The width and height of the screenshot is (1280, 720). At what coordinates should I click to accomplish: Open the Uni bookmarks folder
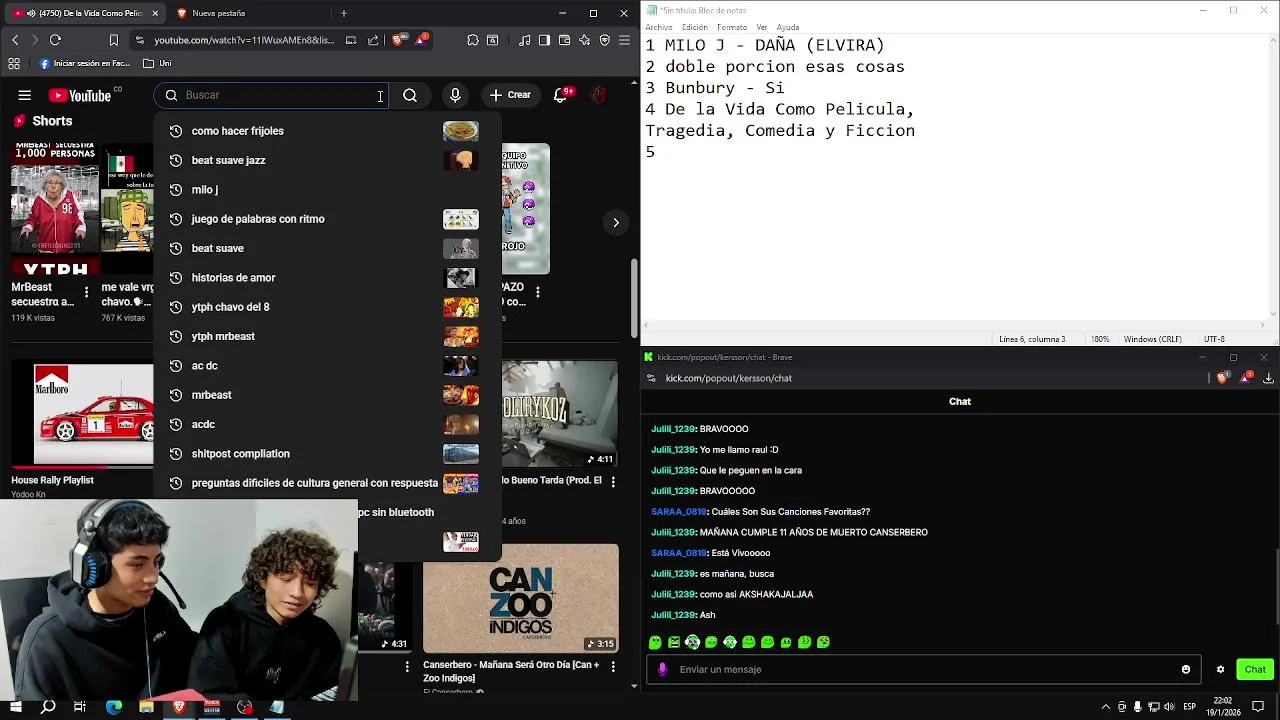(157, 63)
